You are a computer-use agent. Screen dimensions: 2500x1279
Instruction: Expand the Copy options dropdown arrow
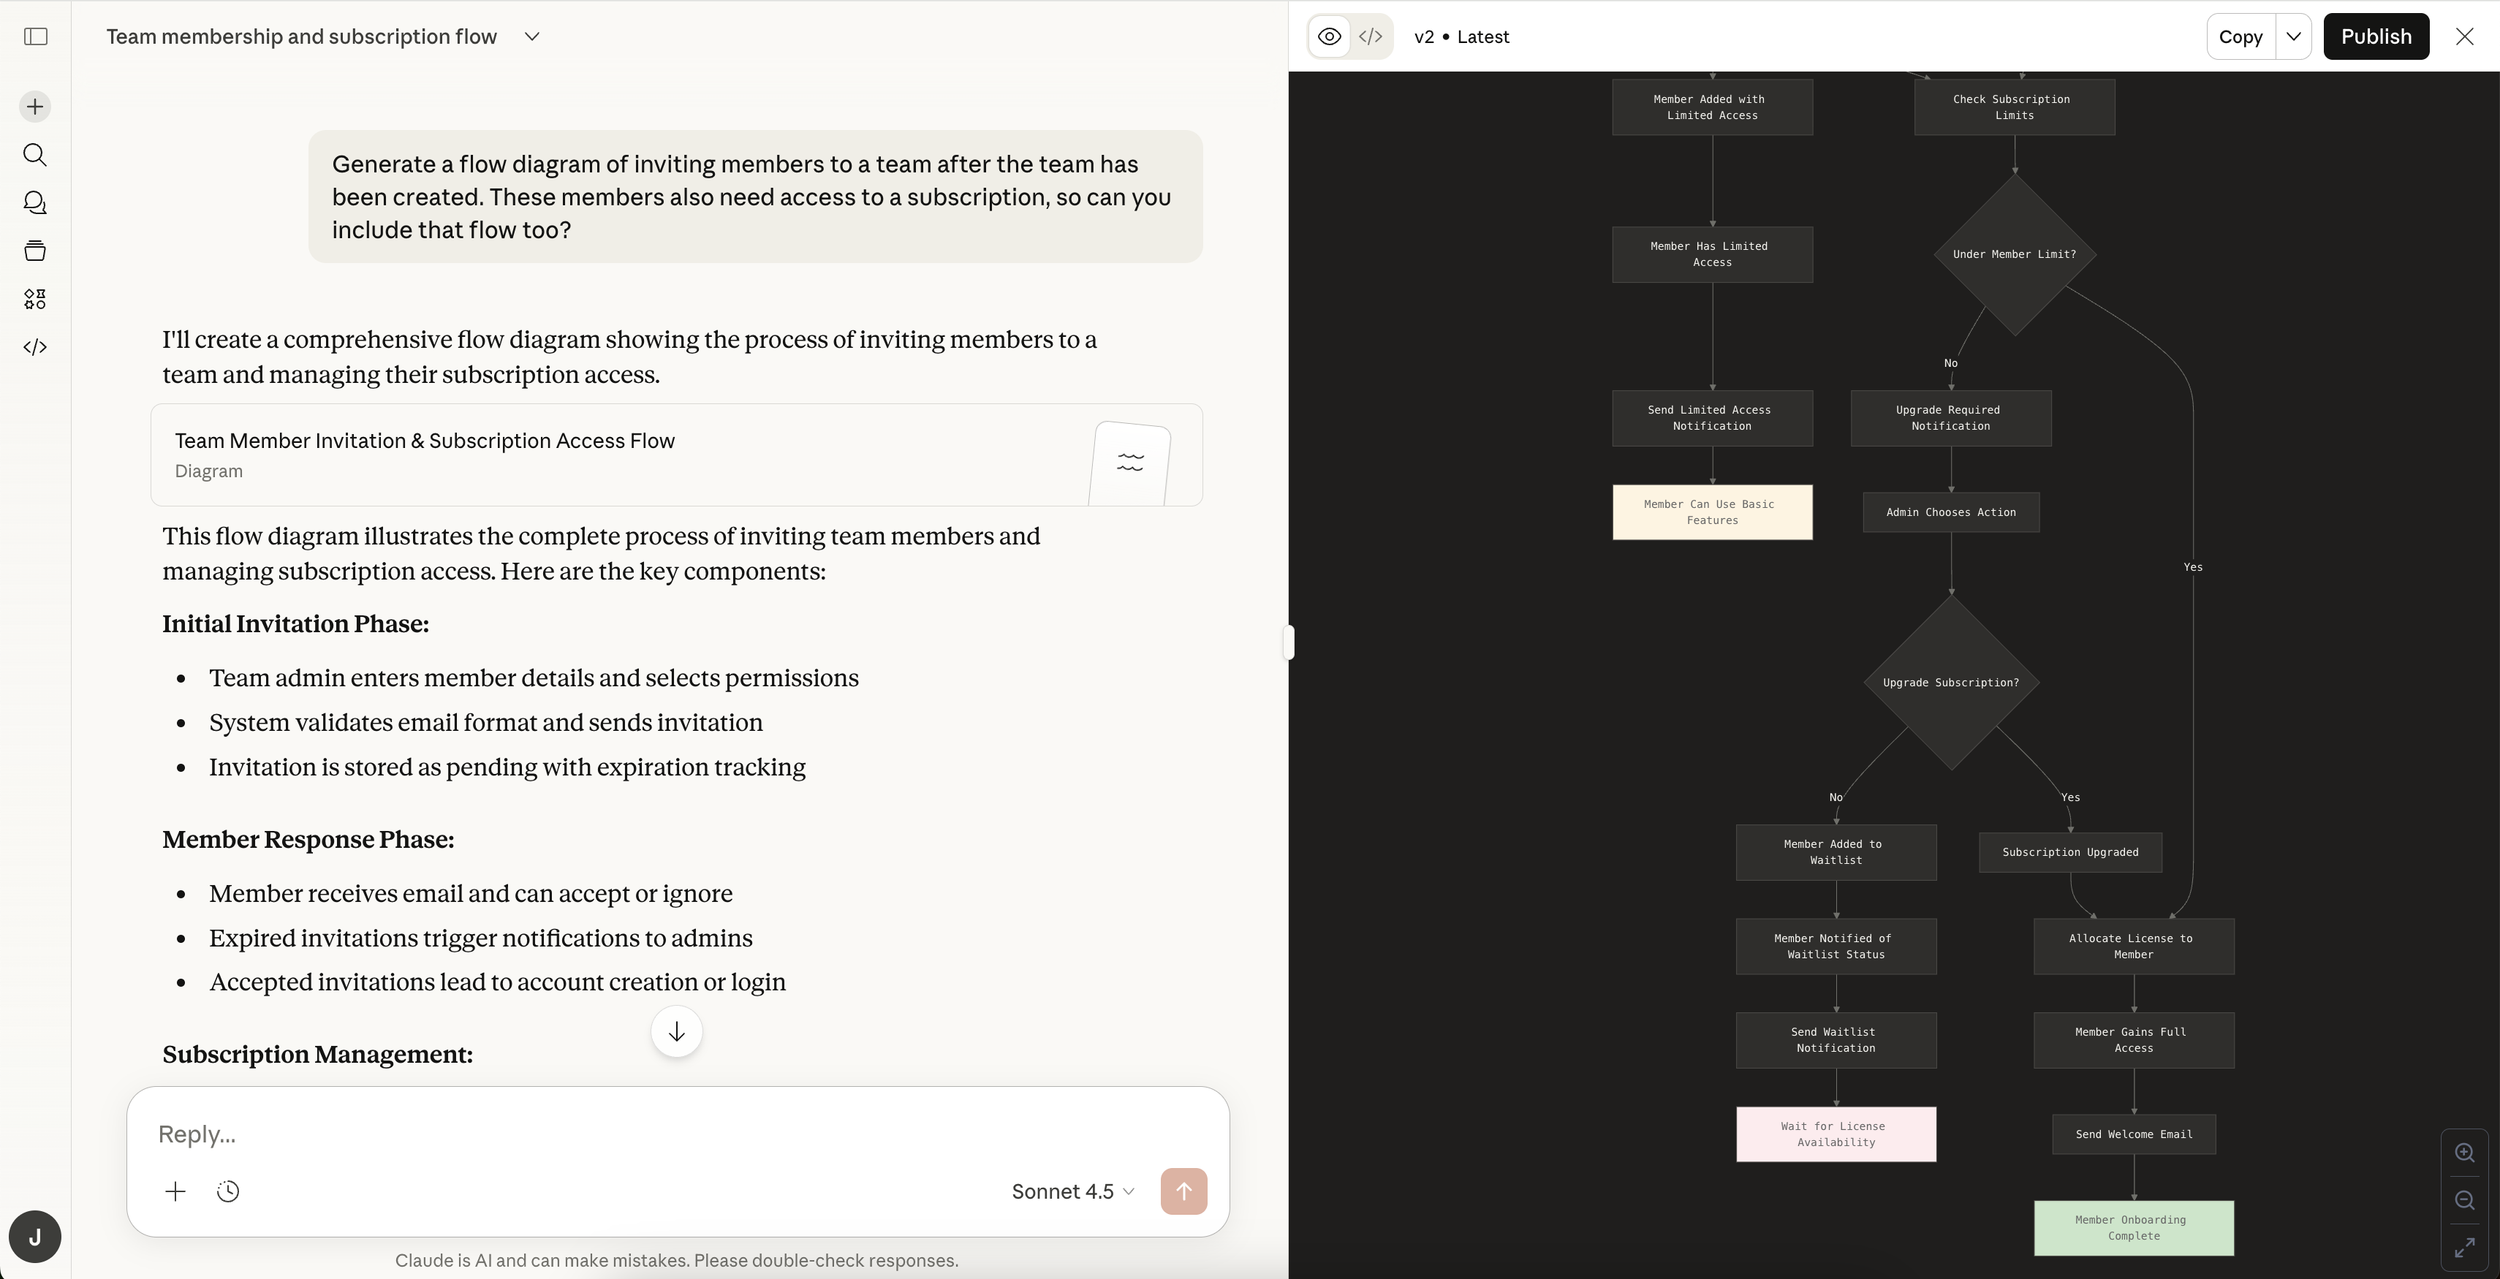(2293, 37)
